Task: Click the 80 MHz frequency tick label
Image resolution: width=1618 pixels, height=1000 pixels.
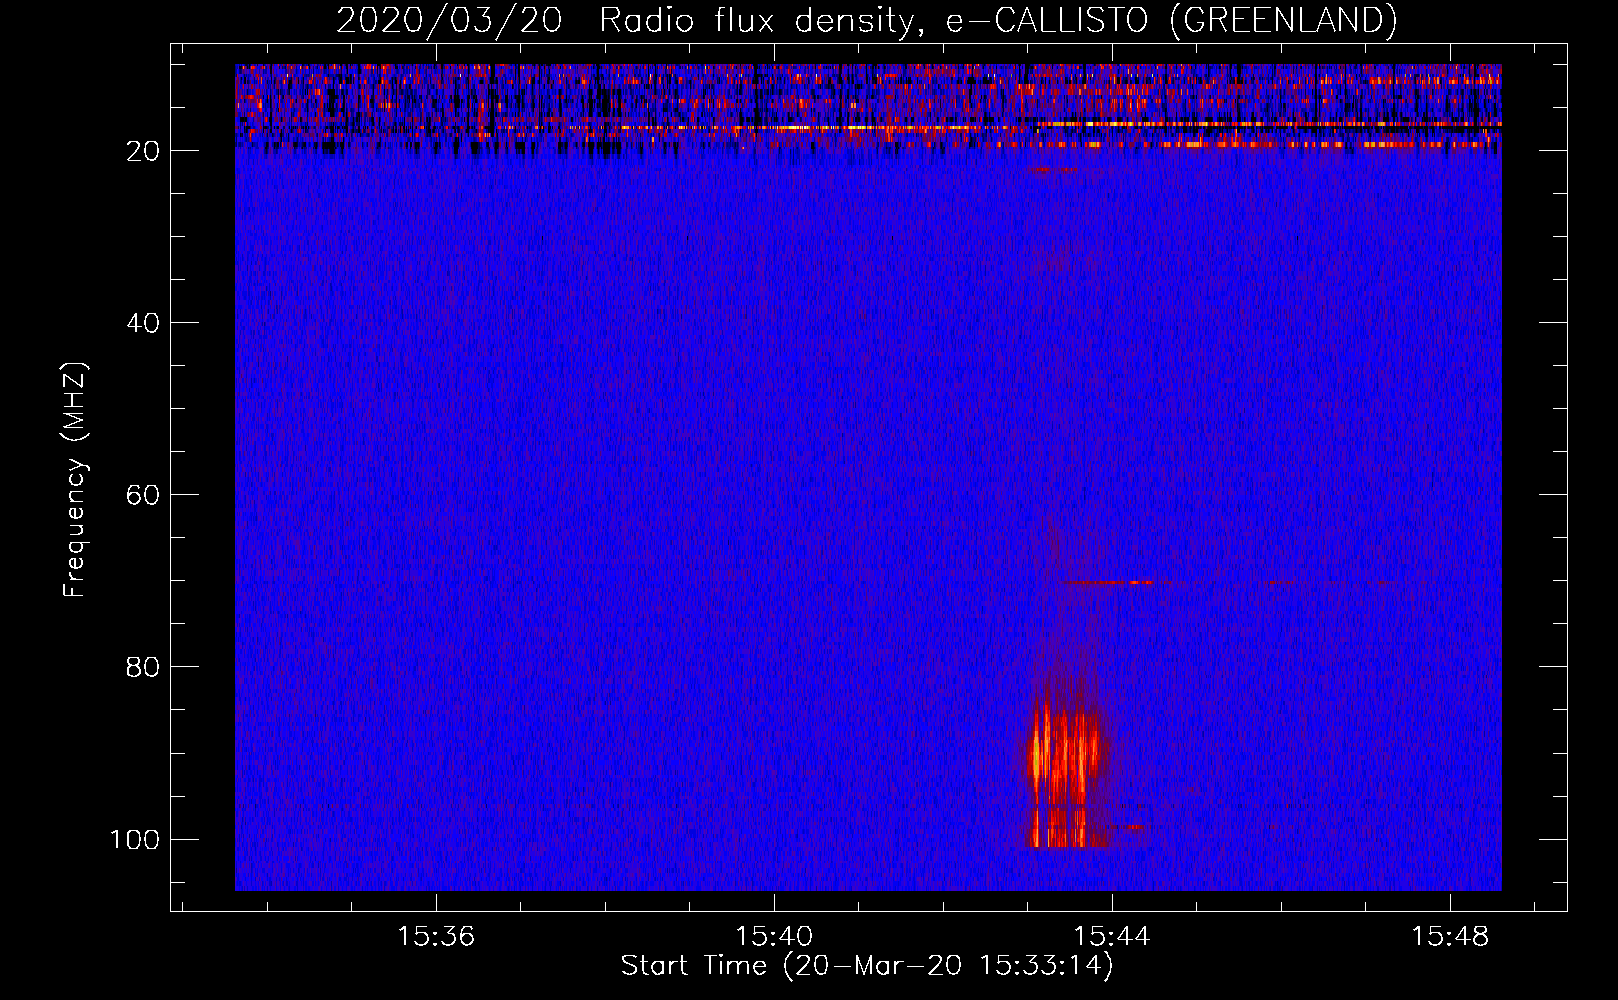Action: pos(143,667)
